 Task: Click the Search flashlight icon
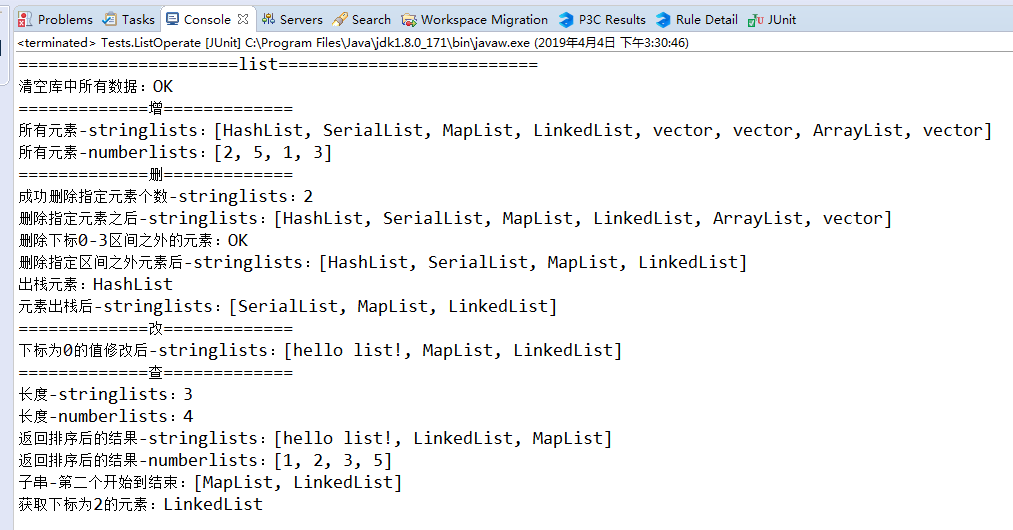click(340, 19)
